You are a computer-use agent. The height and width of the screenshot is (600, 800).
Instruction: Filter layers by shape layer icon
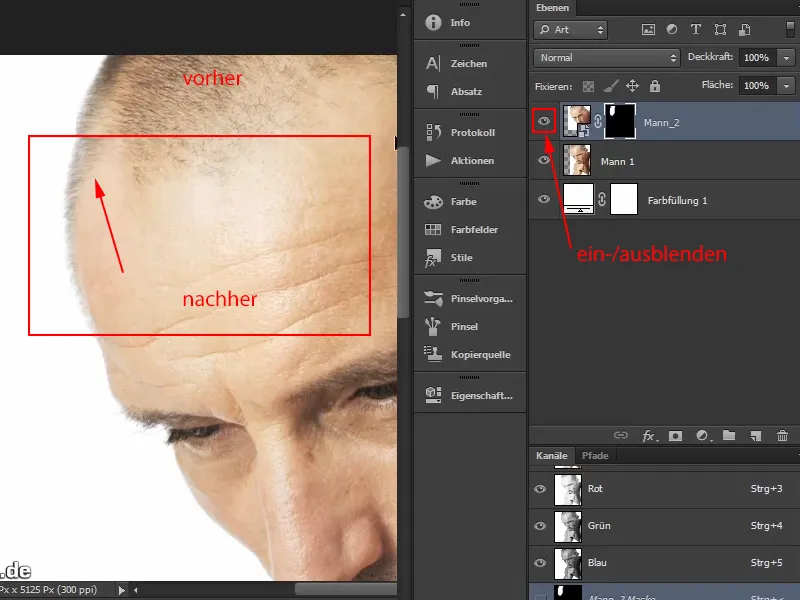[720, 30]
